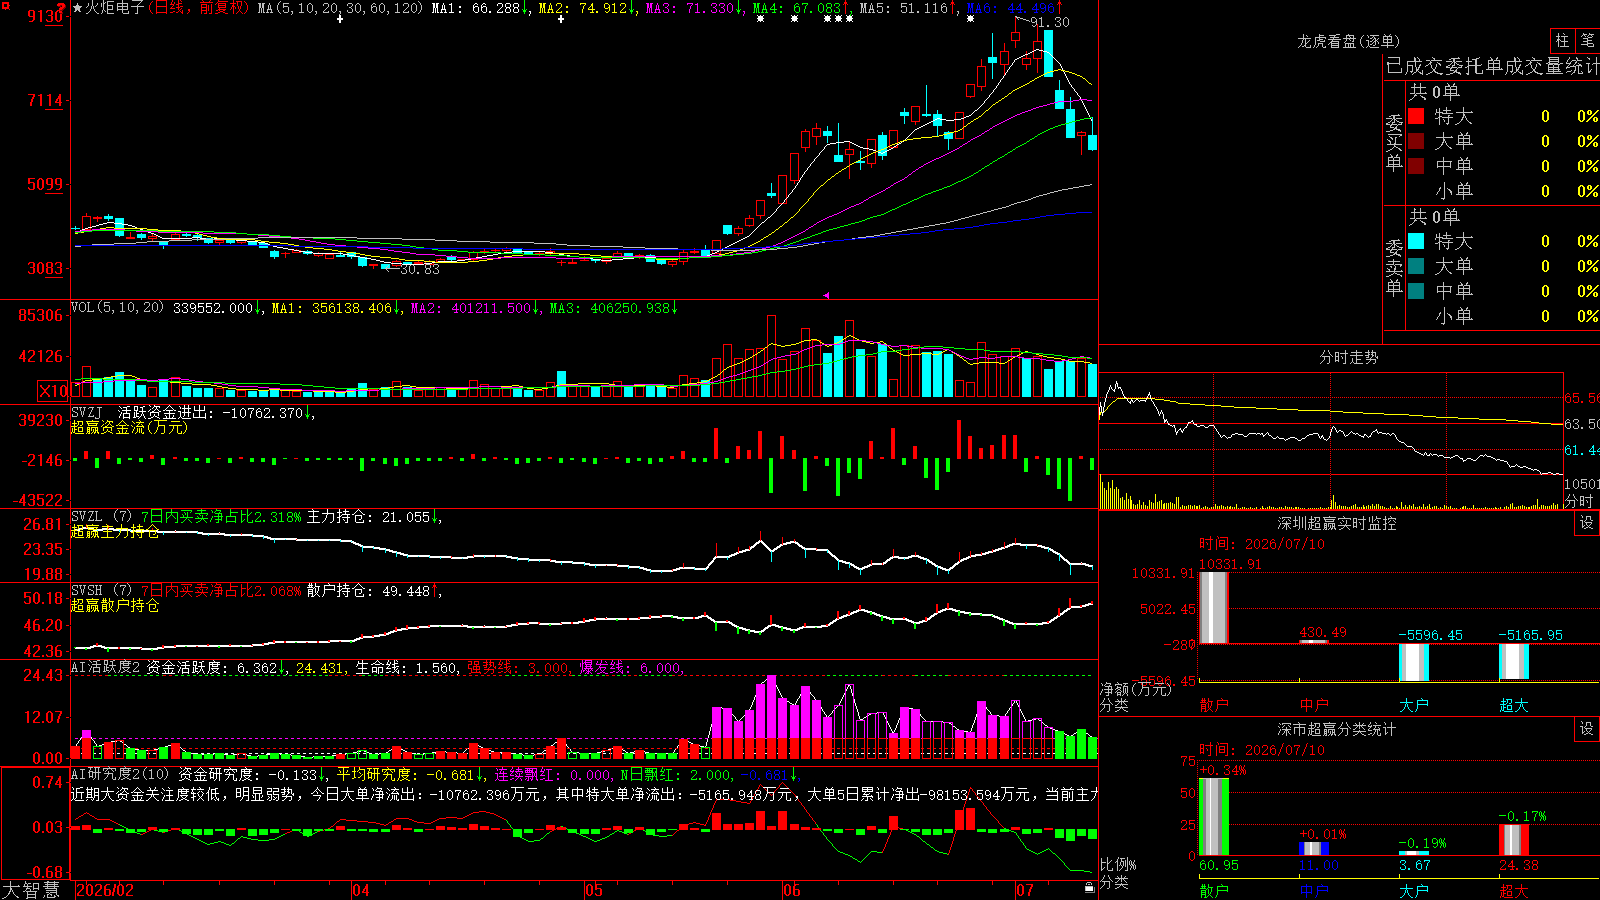
Task: Click the red 特大 buy-order color swatch
Action: tap(1416, 116)
